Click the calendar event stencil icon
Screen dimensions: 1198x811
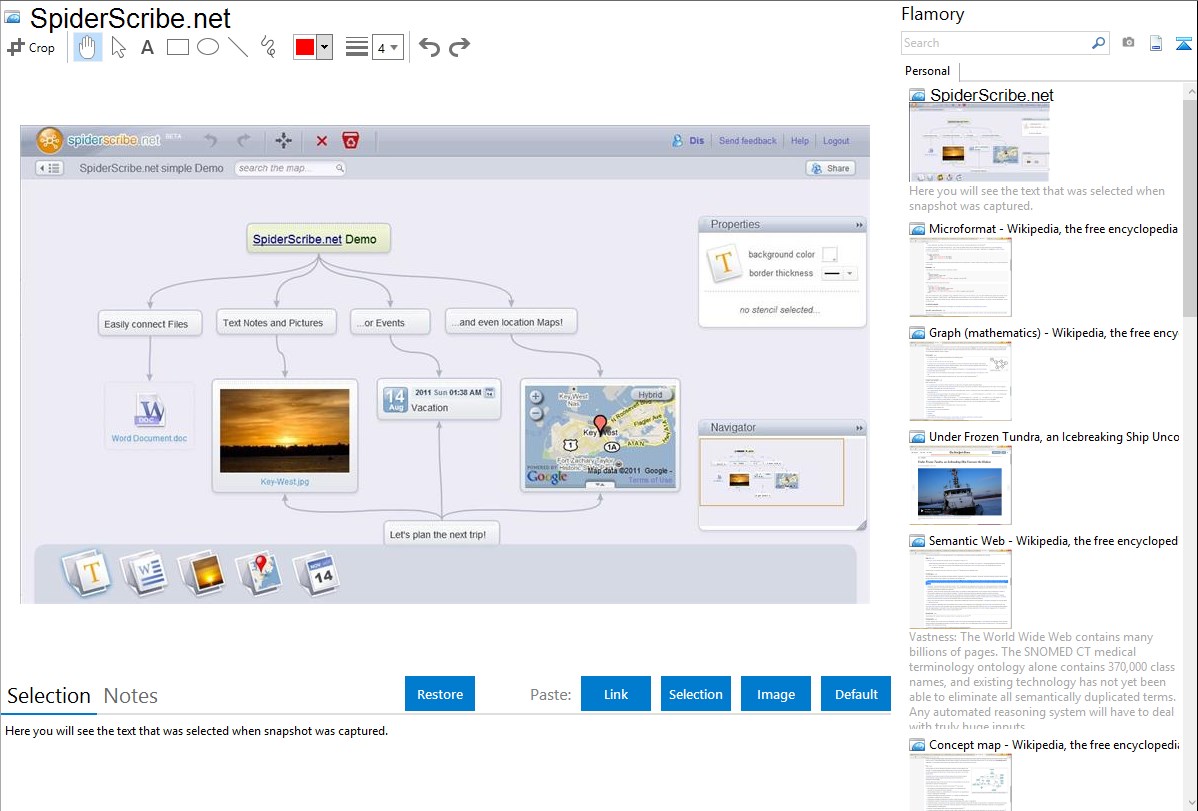point(316,573)
